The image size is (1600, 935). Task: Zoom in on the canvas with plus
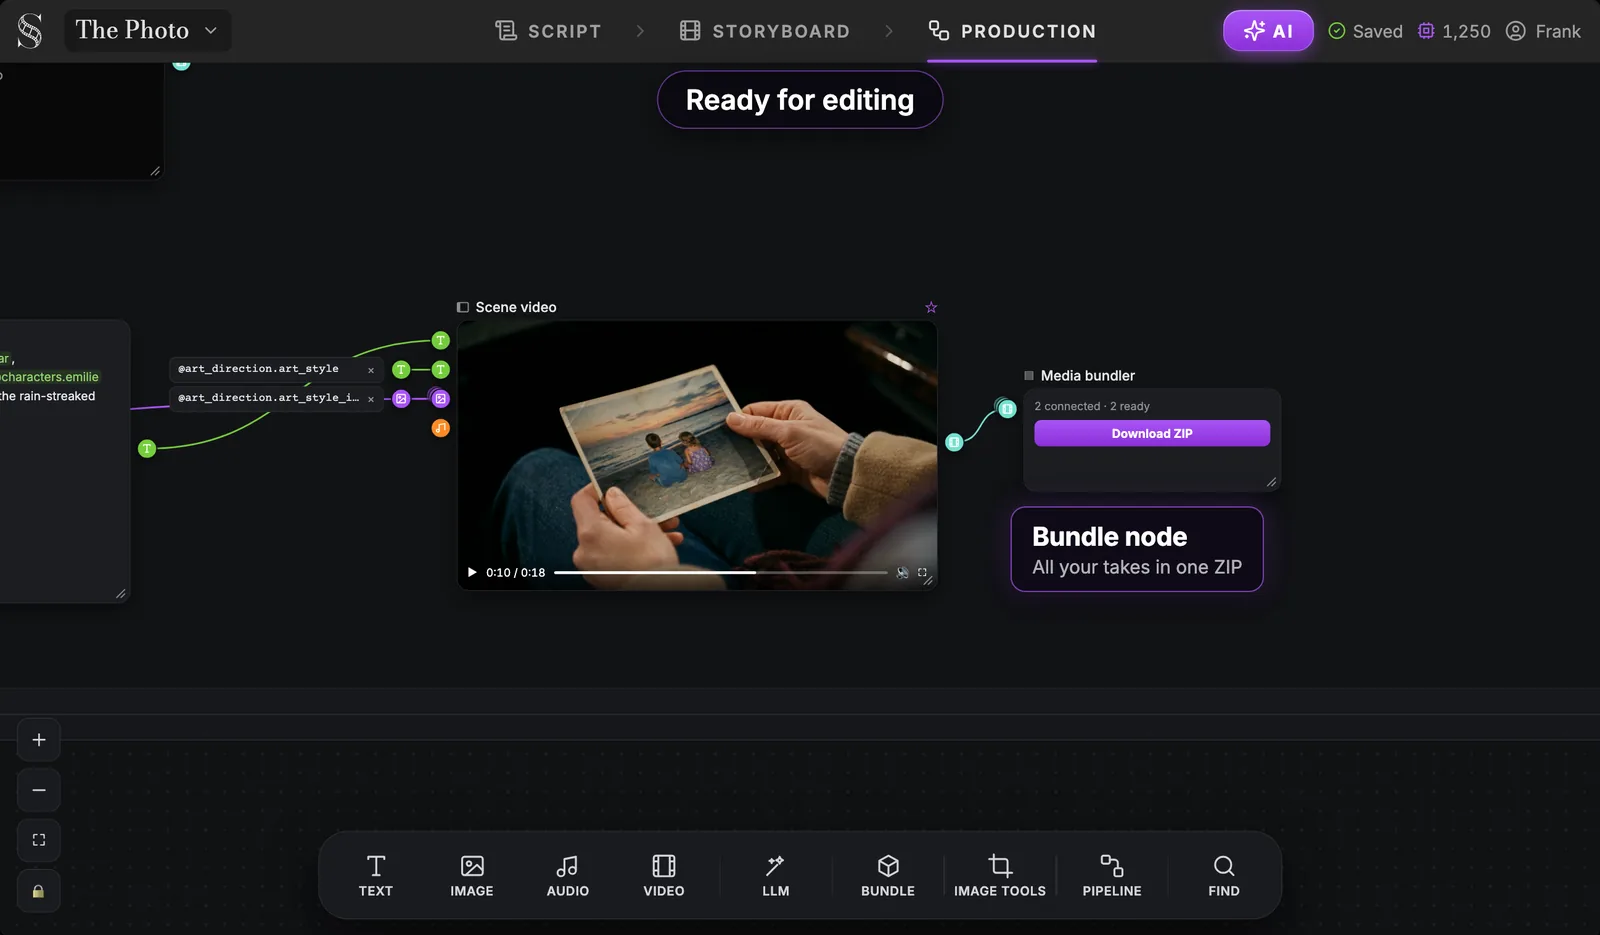39,740
